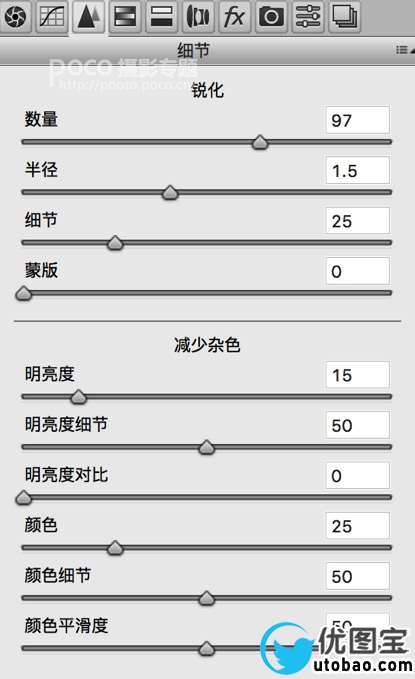The width and height of the screenshot is (415, 679).
Task: Open the Lens Corrections panel icon
Action: (198, 16)
